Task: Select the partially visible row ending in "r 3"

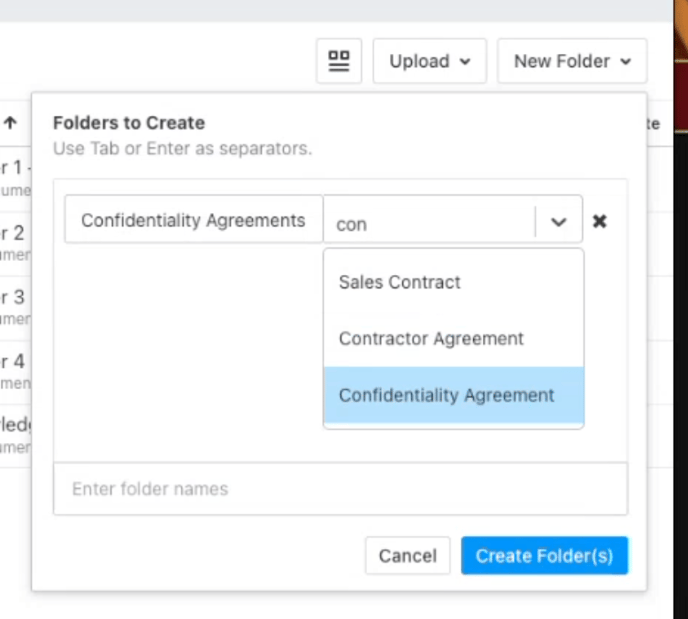Action: point(14,307)
